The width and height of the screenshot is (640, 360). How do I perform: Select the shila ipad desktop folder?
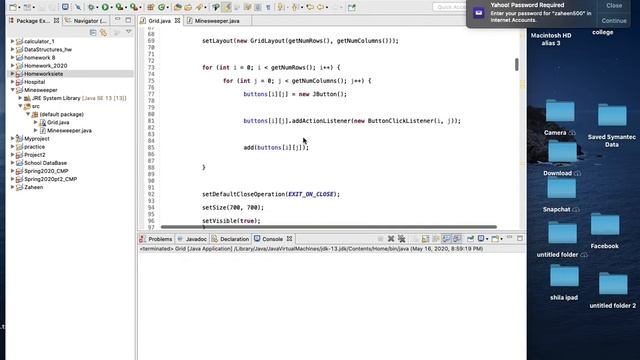(564, 282)
